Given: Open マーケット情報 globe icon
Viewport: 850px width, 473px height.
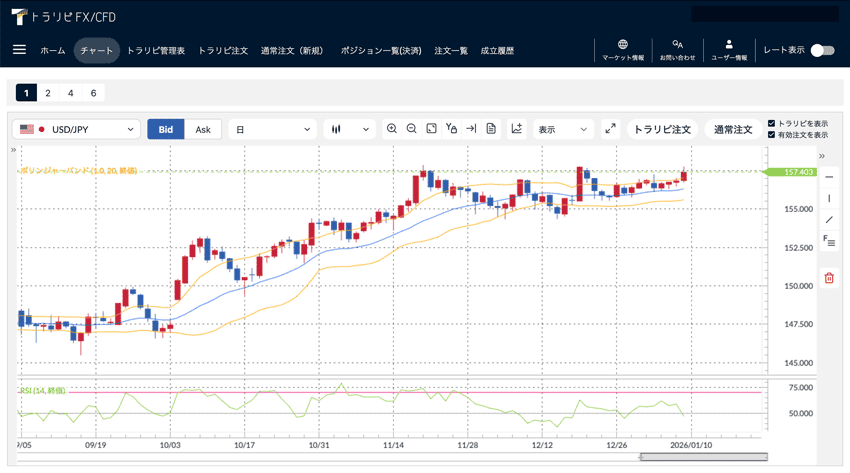Looking at the screenshot, I should pyautogui.click(x=623, y=50).
